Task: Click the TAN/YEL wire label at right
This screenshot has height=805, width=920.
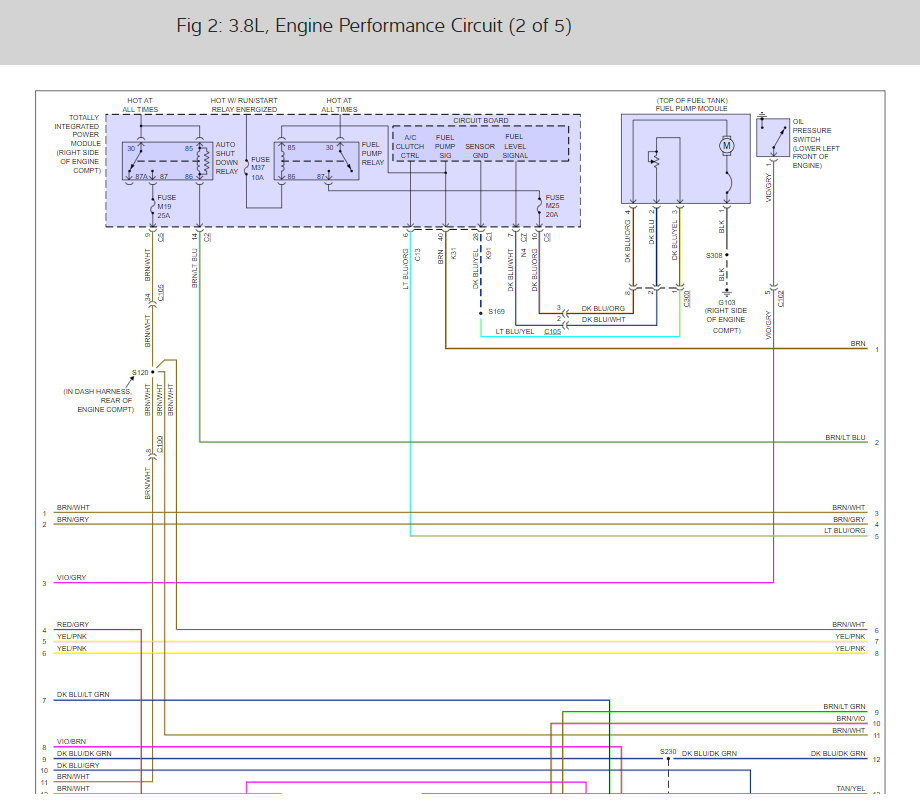Action: [850, 789]
